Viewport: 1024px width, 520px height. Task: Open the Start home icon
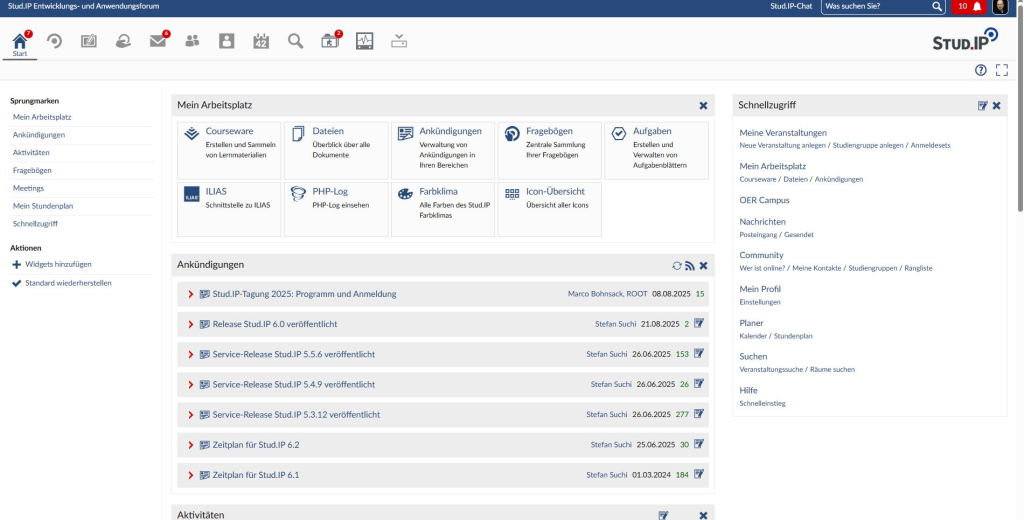[x=20, y=42]
